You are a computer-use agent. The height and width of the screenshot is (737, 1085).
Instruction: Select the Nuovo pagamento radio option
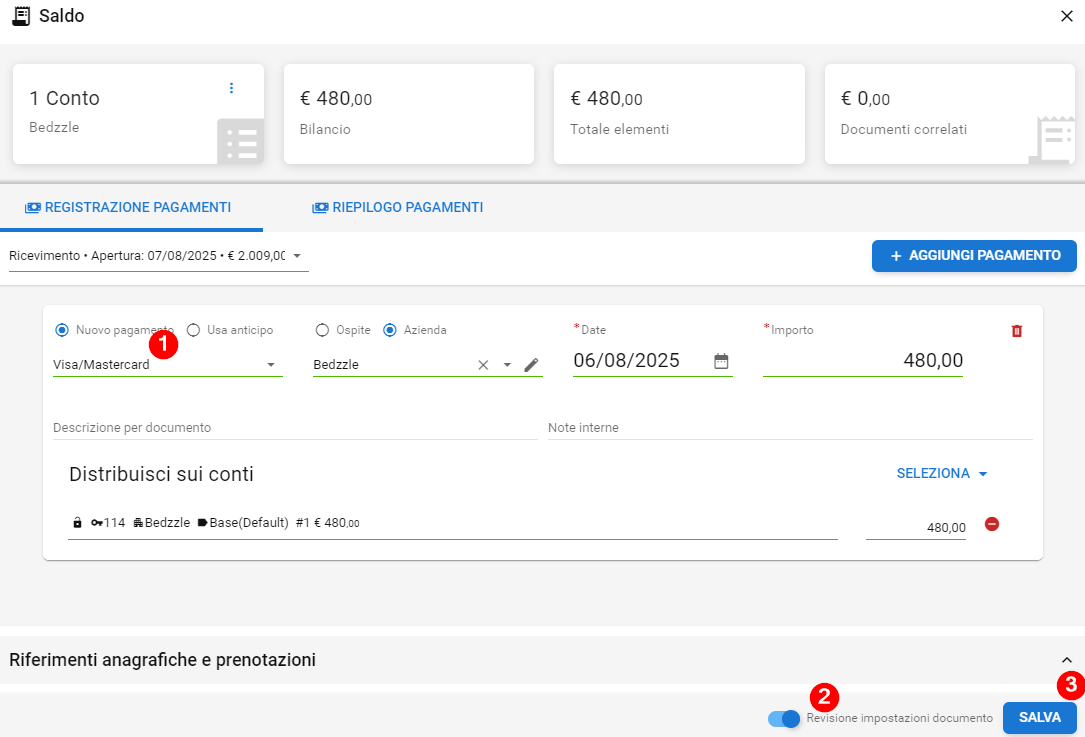pos(62,330)
